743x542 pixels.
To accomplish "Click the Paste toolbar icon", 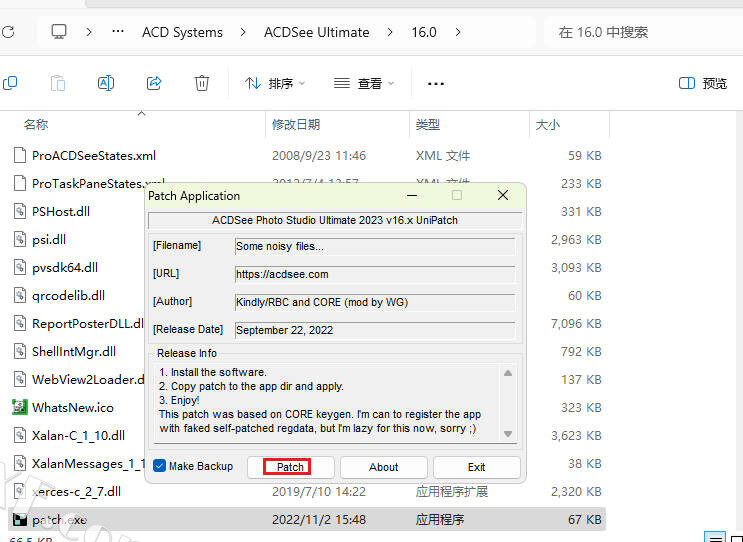I will 58,83.
